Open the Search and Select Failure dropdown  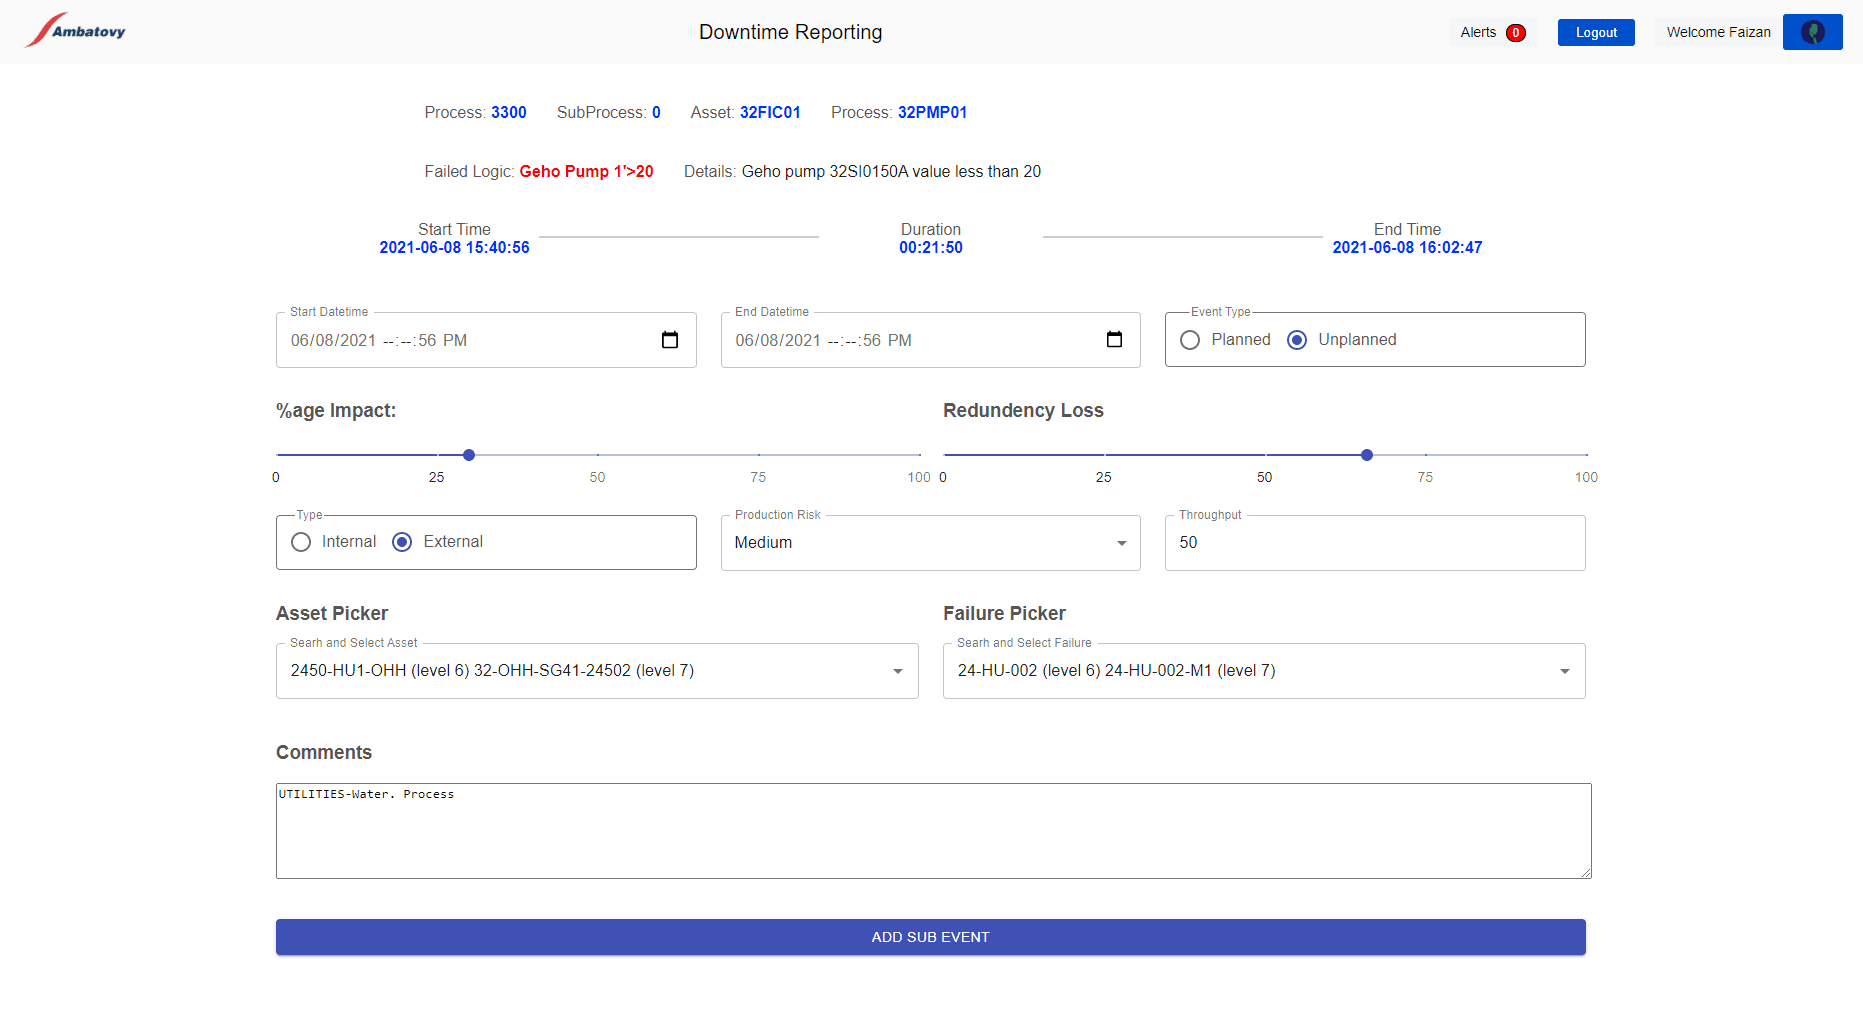pyautogui.click(x=1564, y=671)
